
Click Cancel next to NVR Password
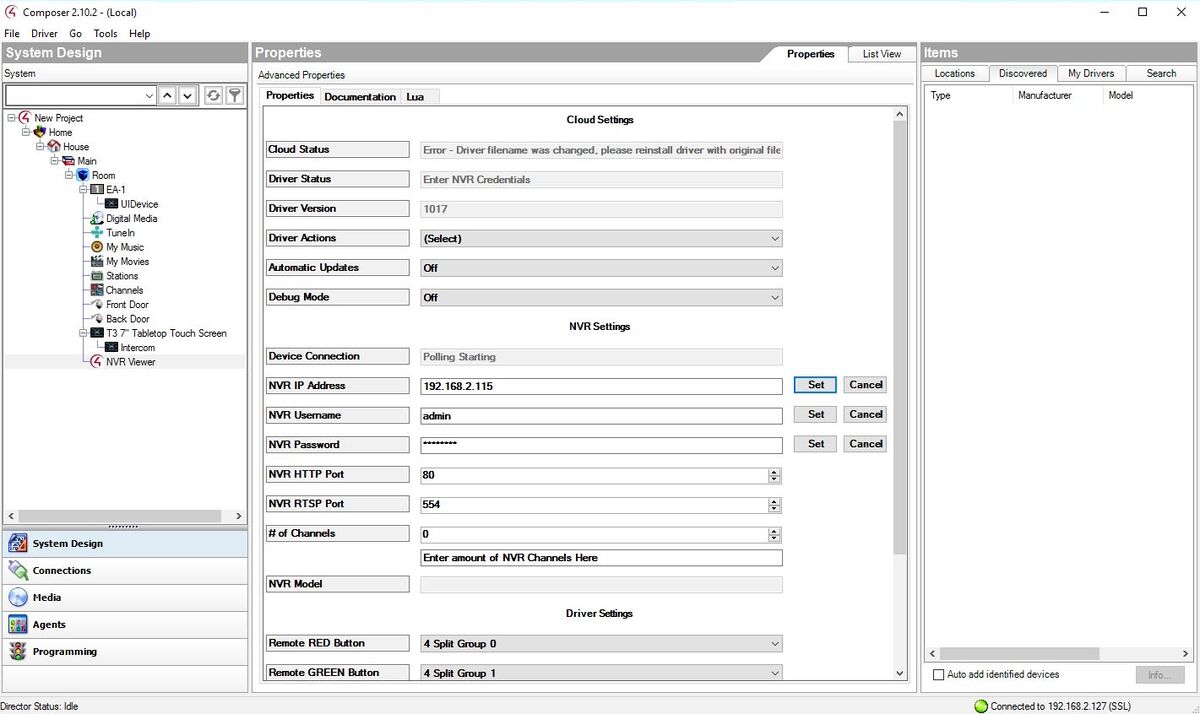coord(865,444)
